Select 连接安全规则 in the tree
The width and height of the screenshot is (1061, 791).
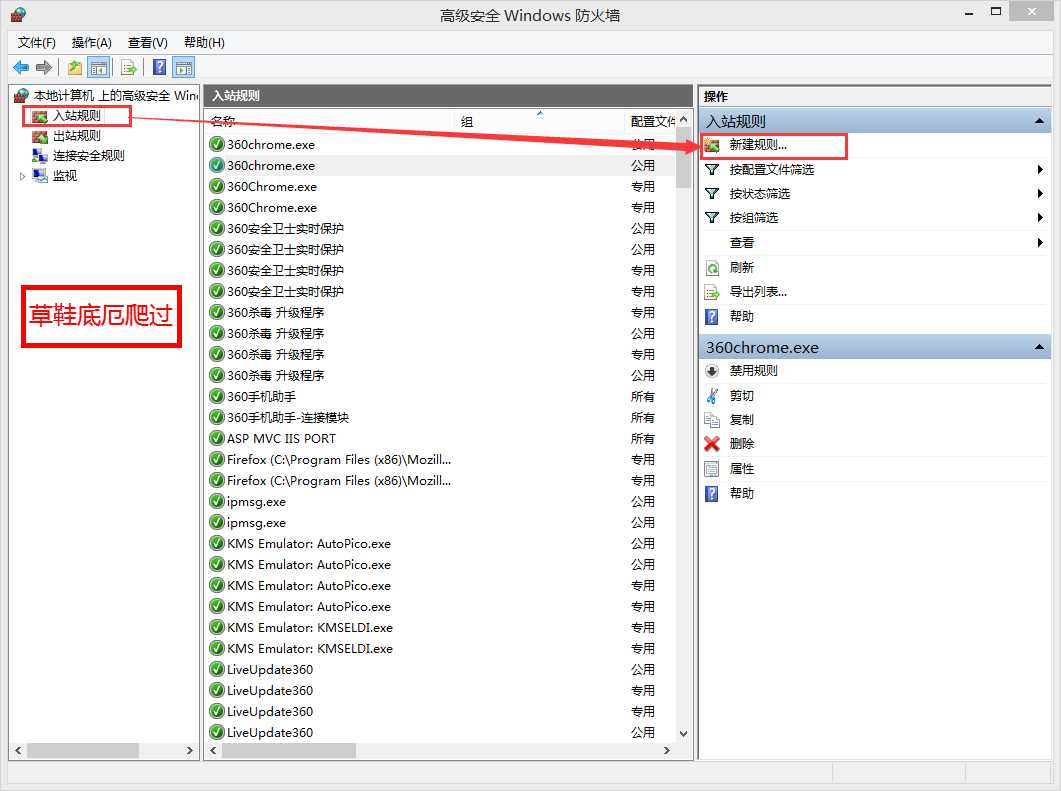coord(89,156)
